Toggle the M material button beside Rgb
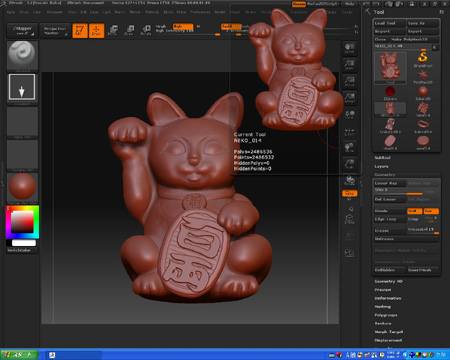This screenshot has height=360, width=450. pos(198,26)
